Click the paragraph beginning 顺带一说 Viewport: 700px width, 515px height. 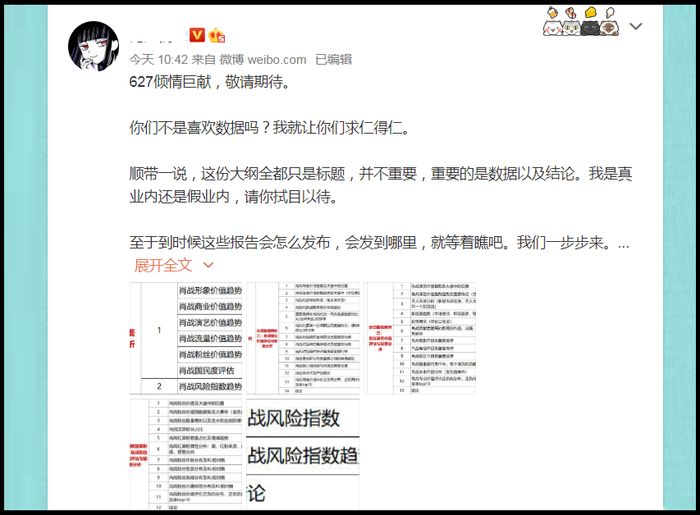[x=380, y=185]
